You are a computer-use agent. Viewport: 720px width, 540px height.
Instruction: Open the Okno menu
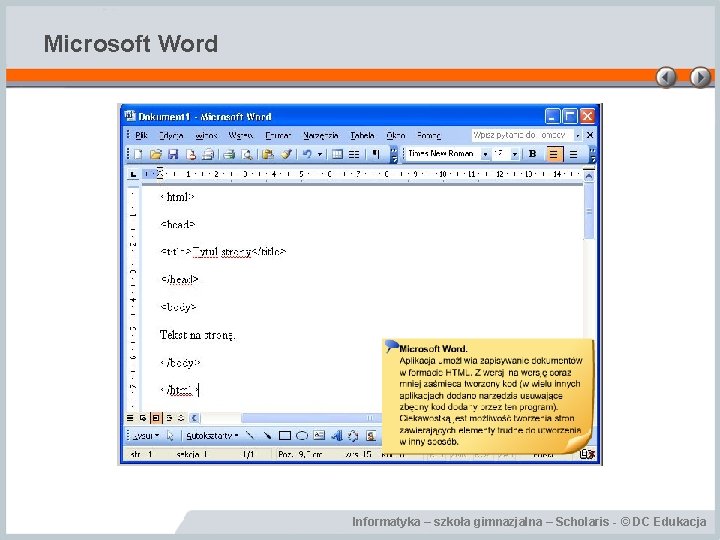pyautogui.click(x=395, y=135)
